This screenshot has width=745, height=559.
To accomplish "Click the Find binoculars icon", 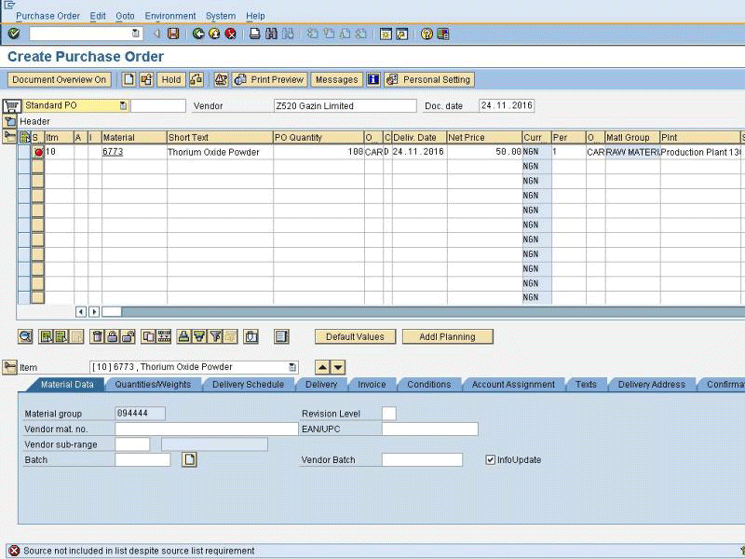I will point(272,34).
